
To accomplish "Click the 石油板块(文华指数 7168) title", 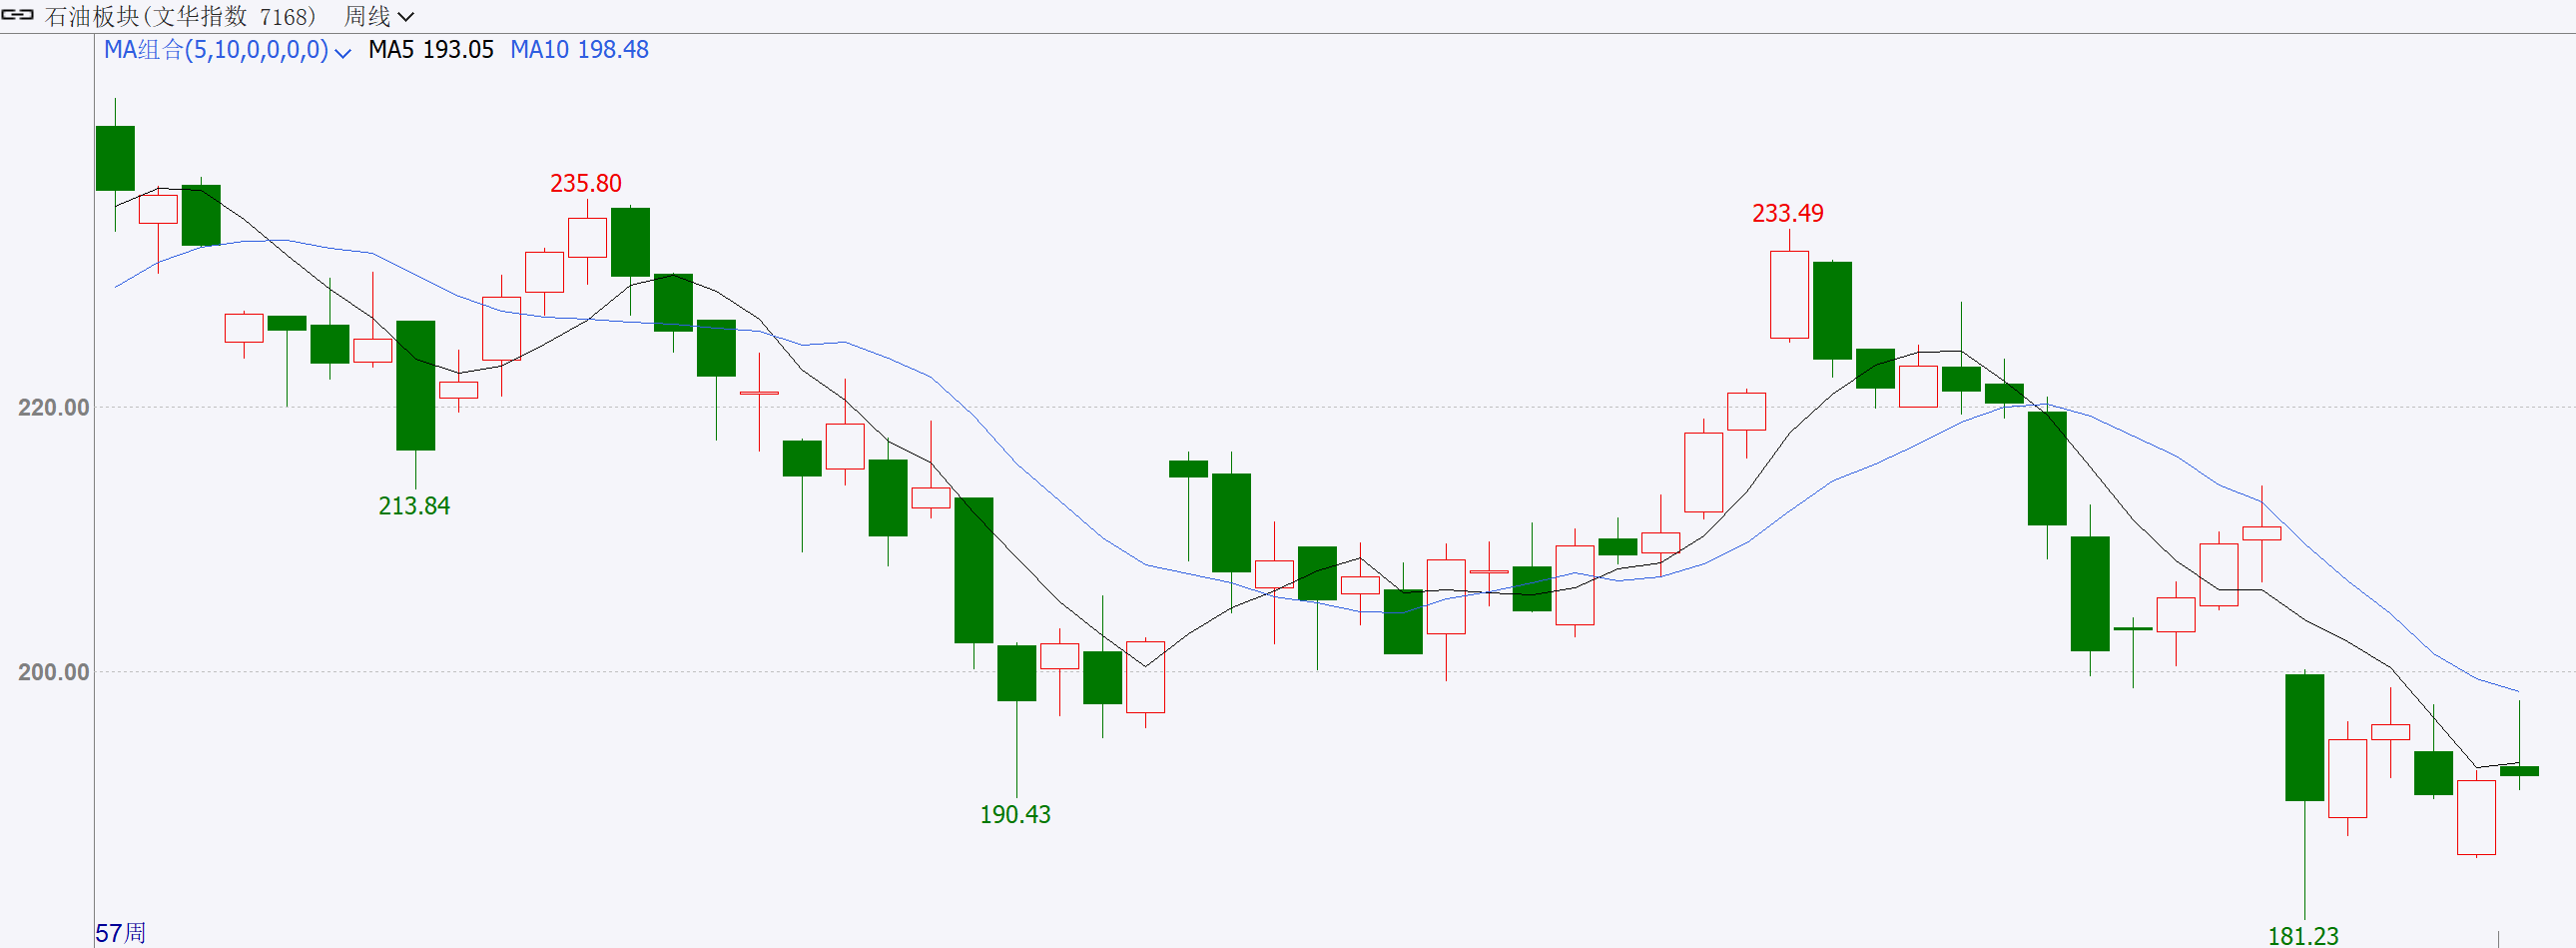I will [x=180, y=17].
